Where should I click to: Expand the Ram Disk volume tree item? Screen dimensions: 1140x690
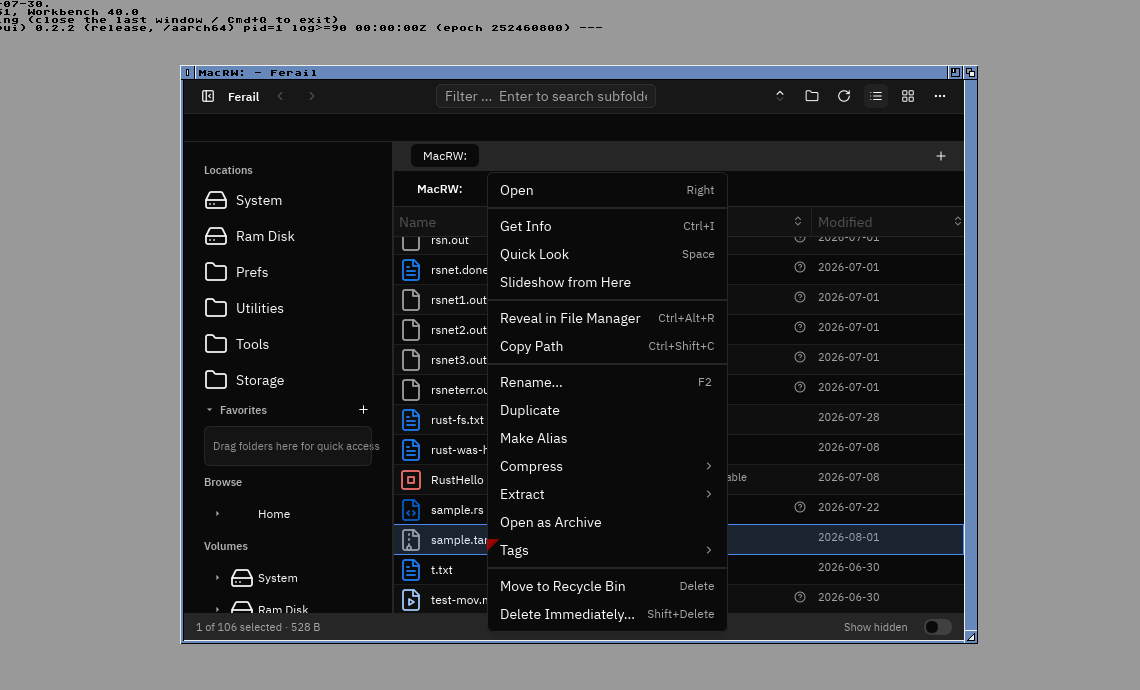pos(217,609)
